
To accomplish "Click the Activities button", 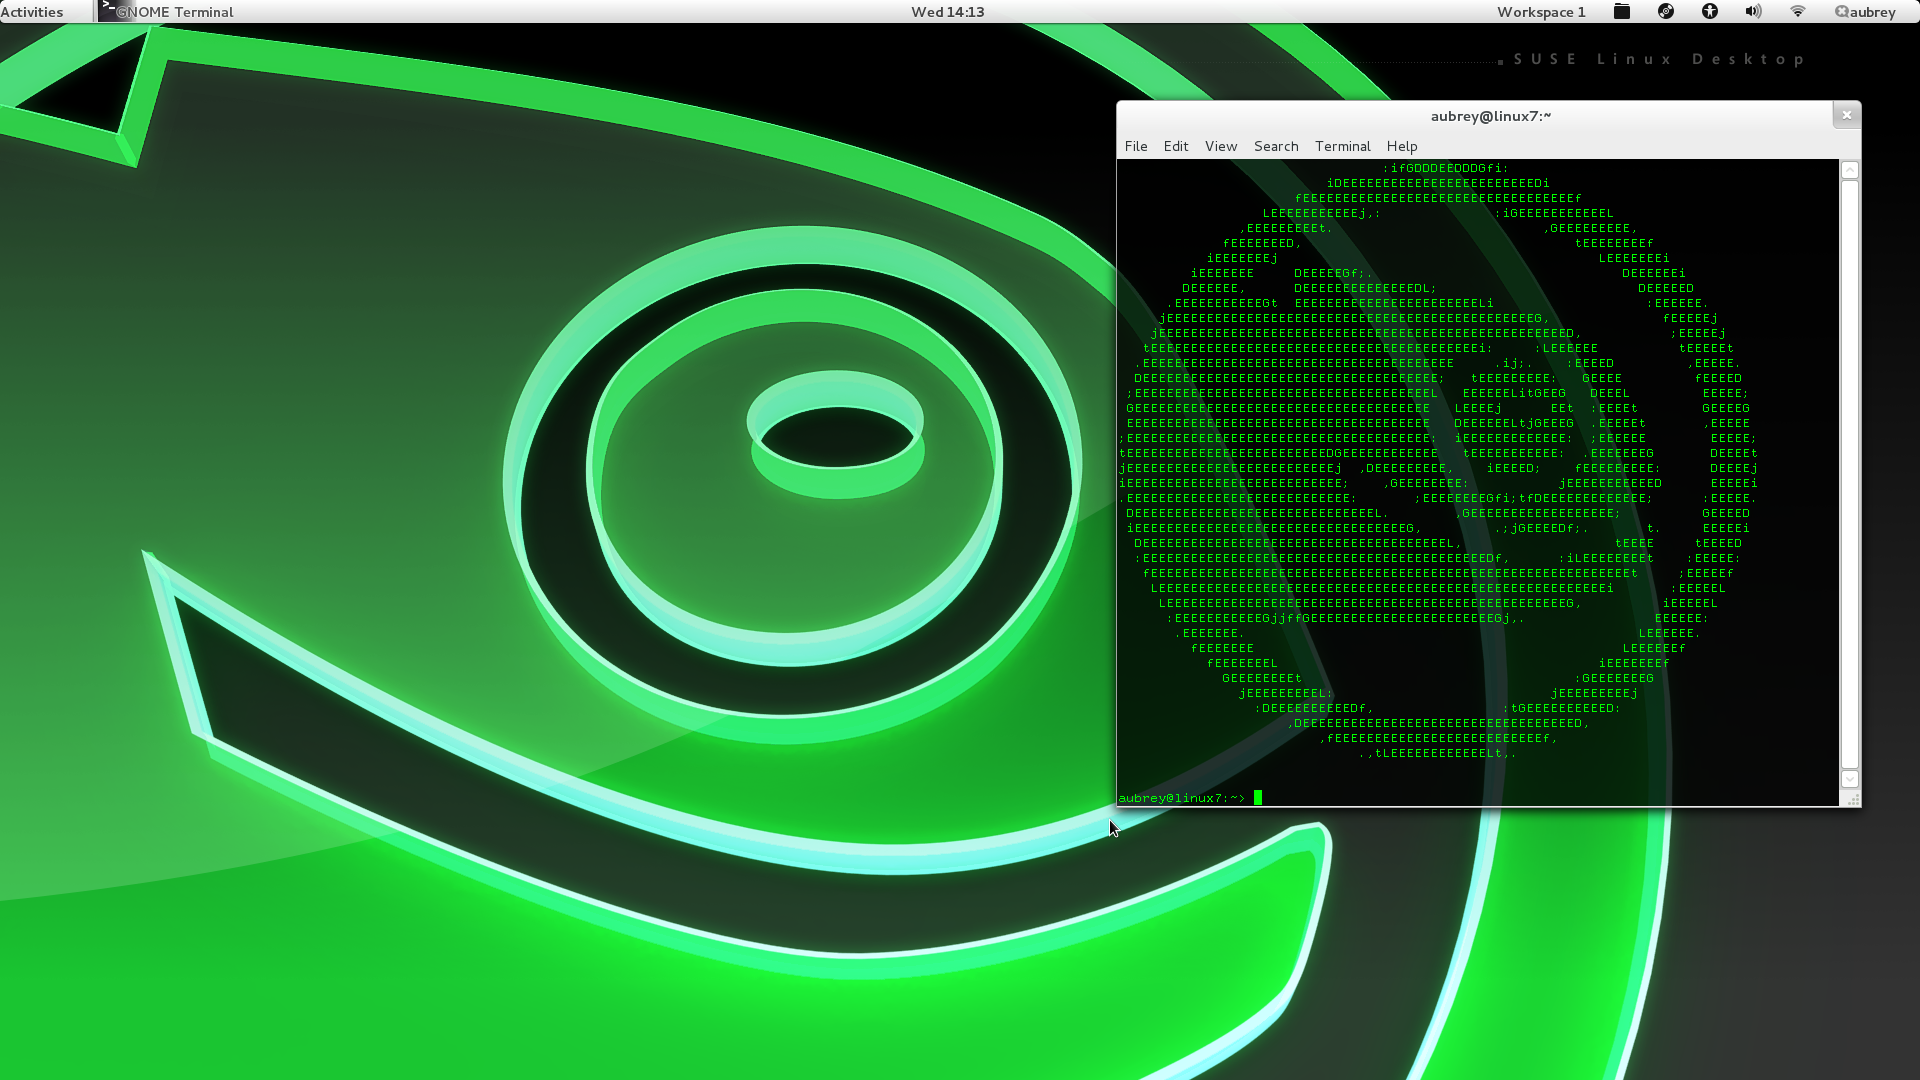I will pyautogui.click(x=32, y=12).
